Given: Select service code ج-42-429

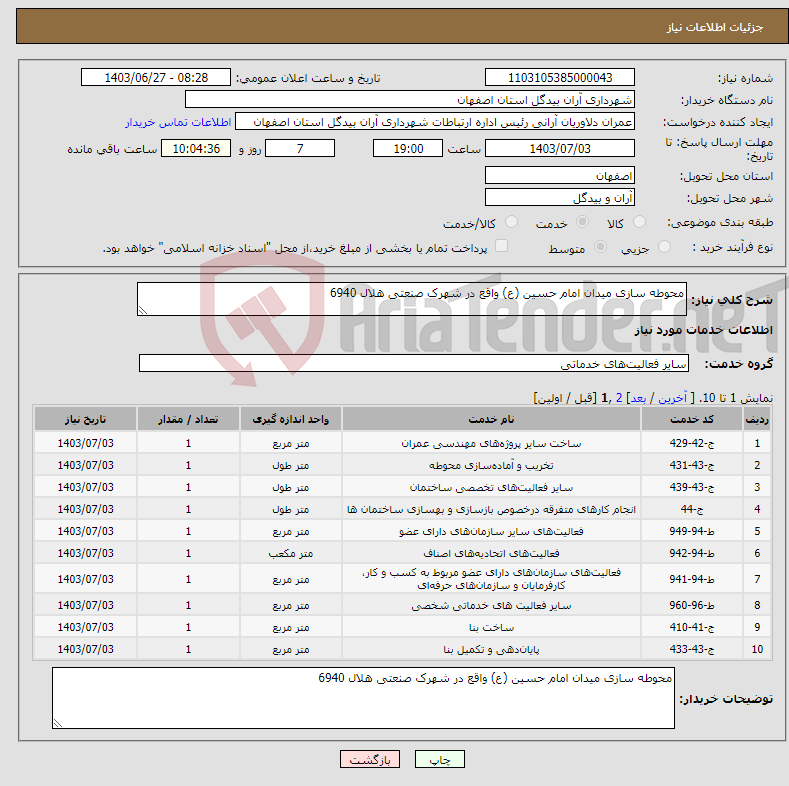Looking at the screenshot, I should coord(692,443).
